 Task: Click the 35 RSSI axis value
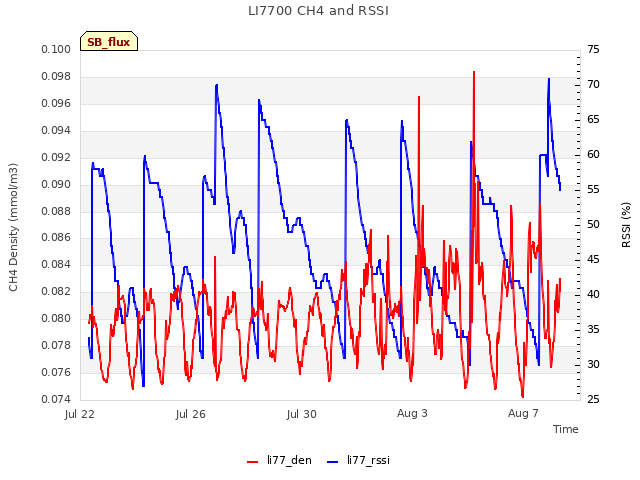click(x=593, y=329)
